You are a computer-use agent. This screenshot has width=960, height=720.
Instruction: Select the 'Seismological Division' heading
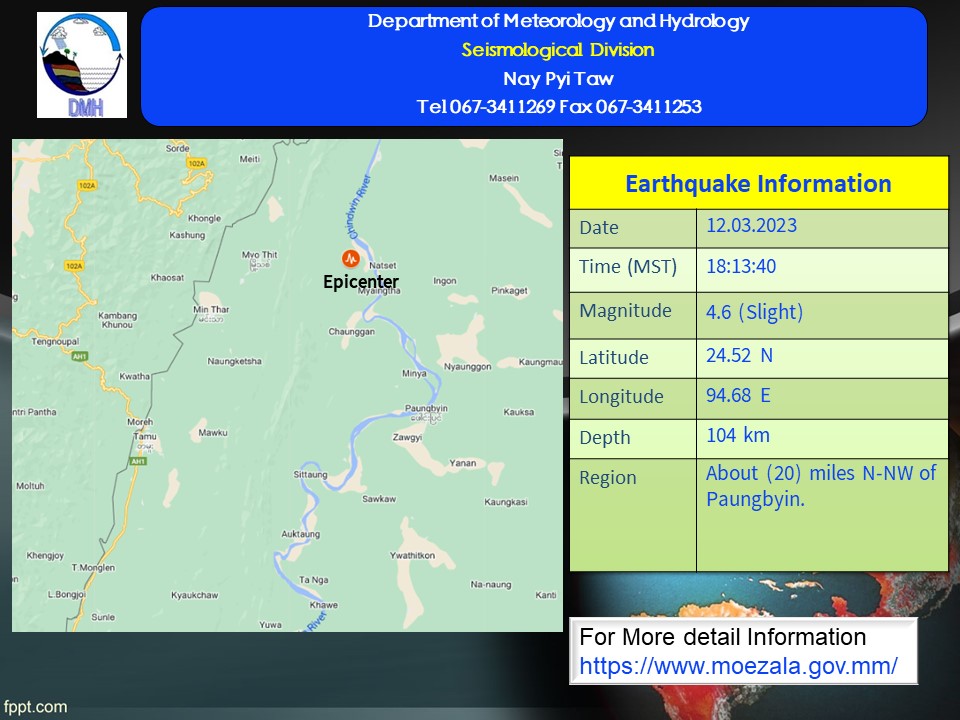click(558, 50)
